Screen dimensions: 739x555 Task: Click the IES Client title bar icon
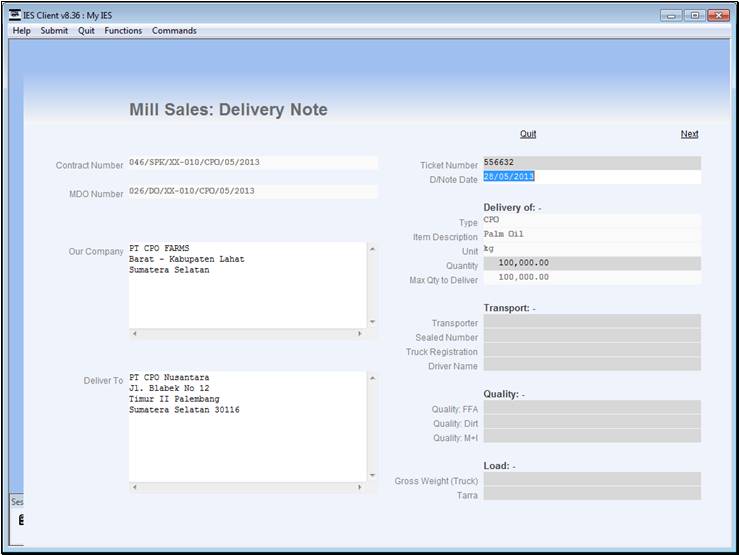pyautogui.click(x=15, y=15)
